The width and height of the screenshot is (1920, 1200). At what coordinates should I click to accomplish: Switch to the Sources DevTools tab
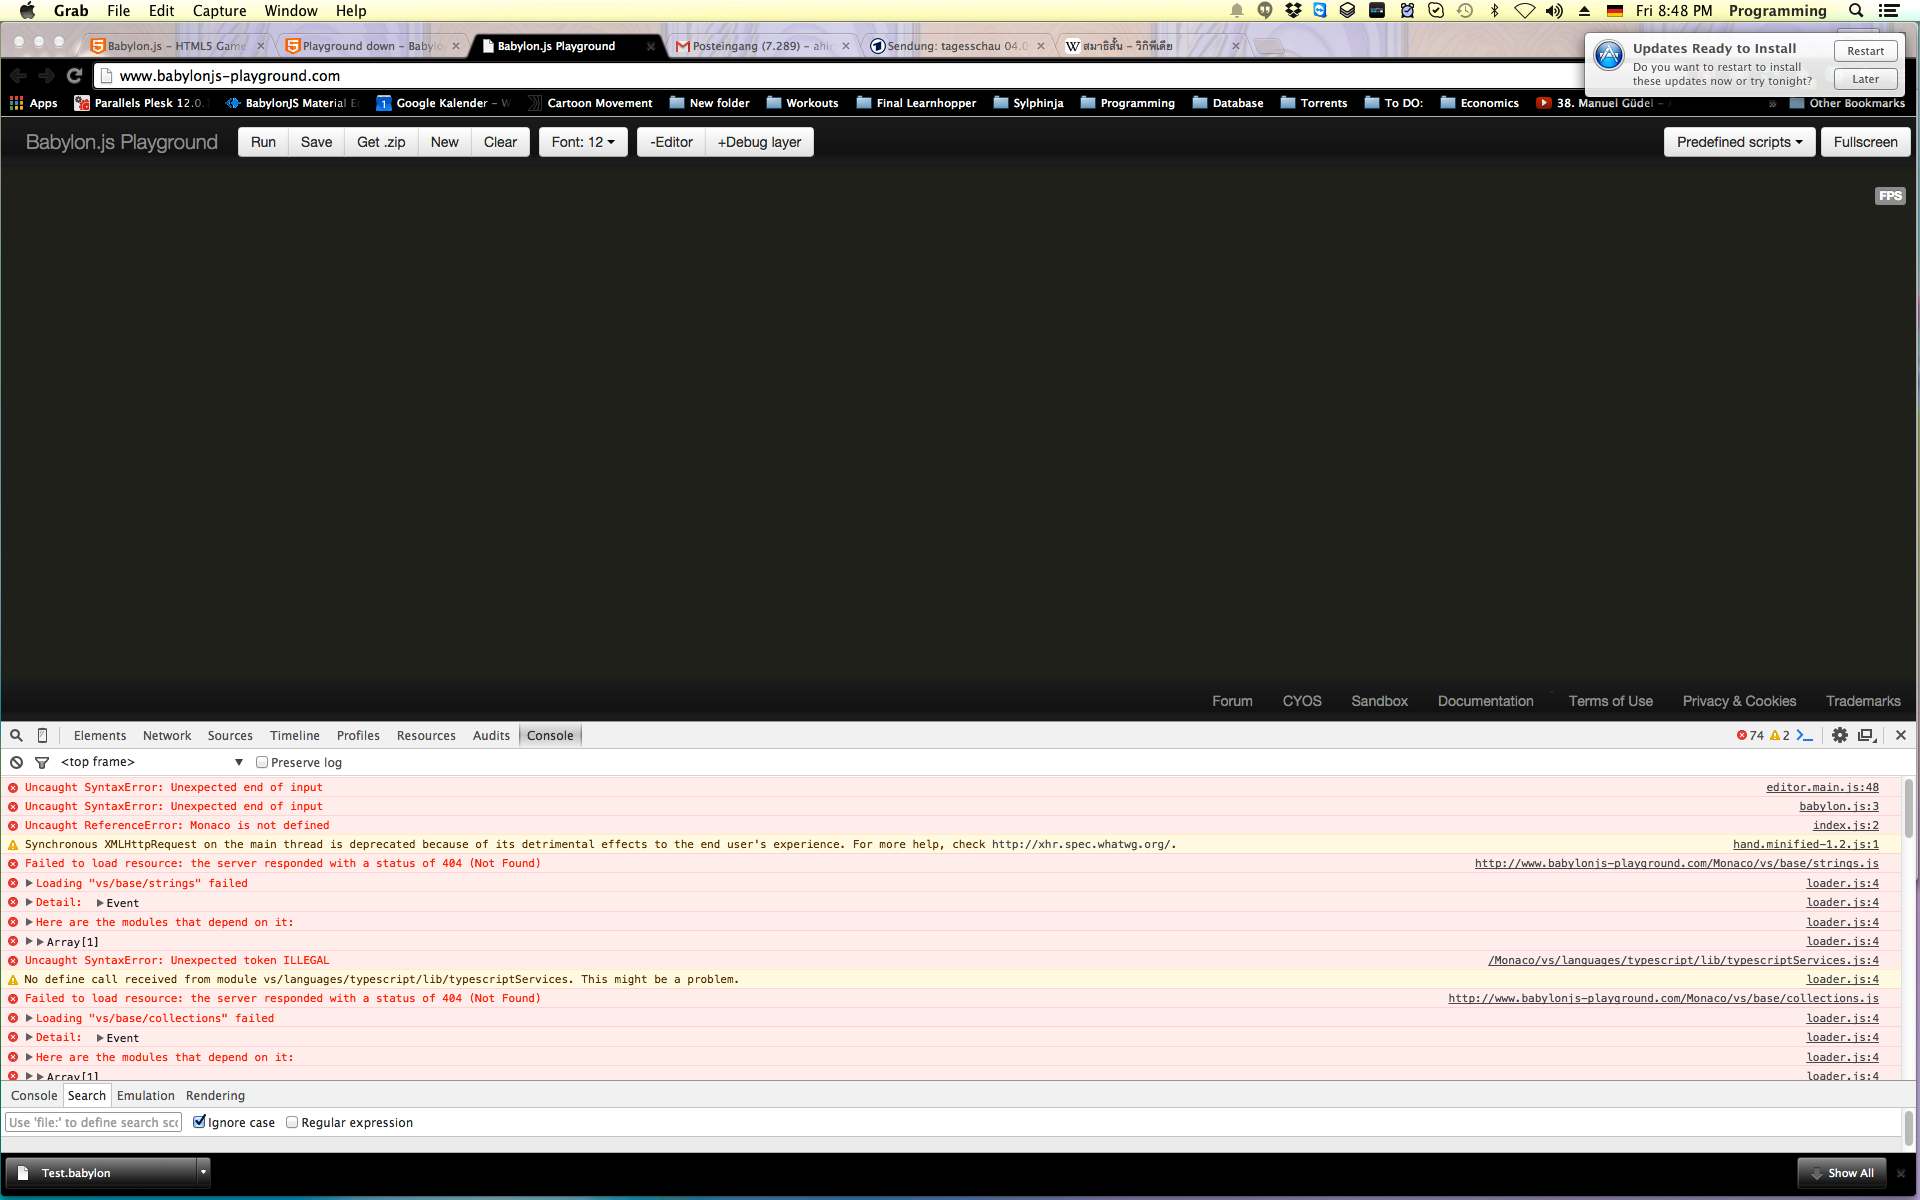tap(230, 735)
